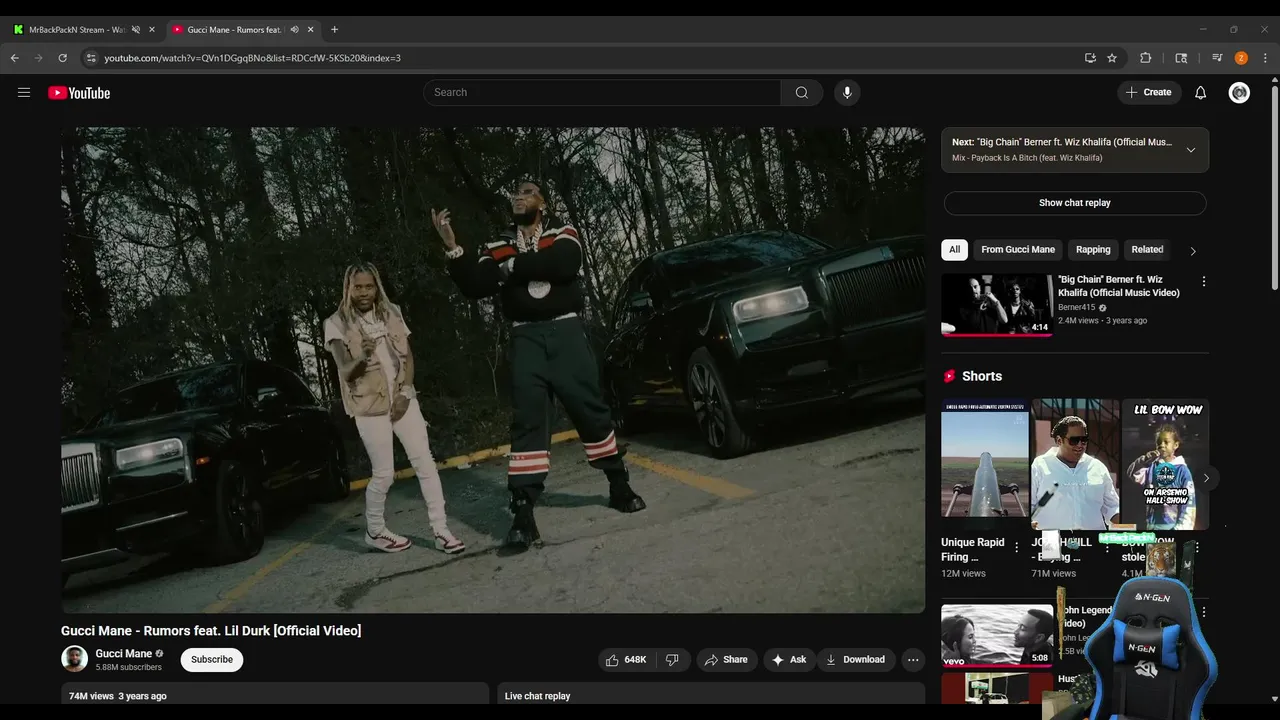Reload the page with the refresh icon
The width and height of the screenshot is (1280, 720).
(62, 58)
